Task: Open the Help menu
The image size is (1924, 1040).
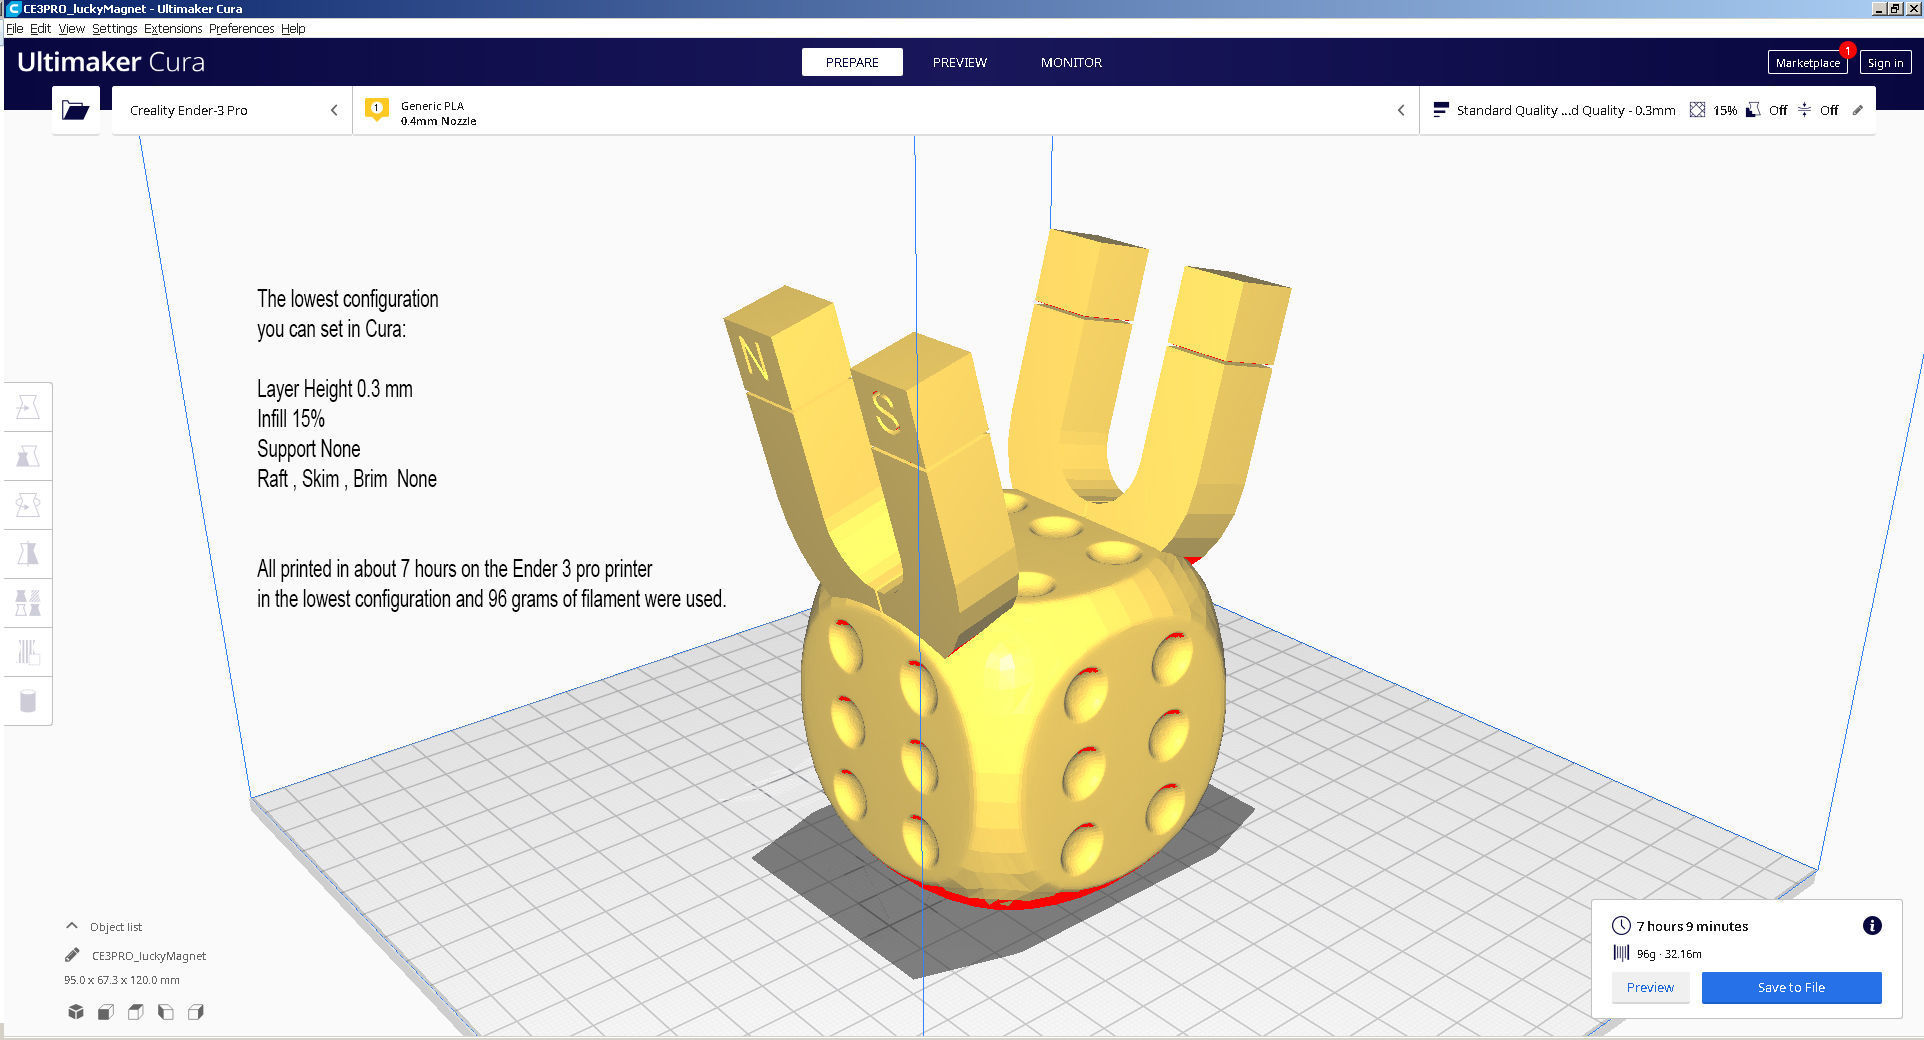Action: [x=293, y=28]
